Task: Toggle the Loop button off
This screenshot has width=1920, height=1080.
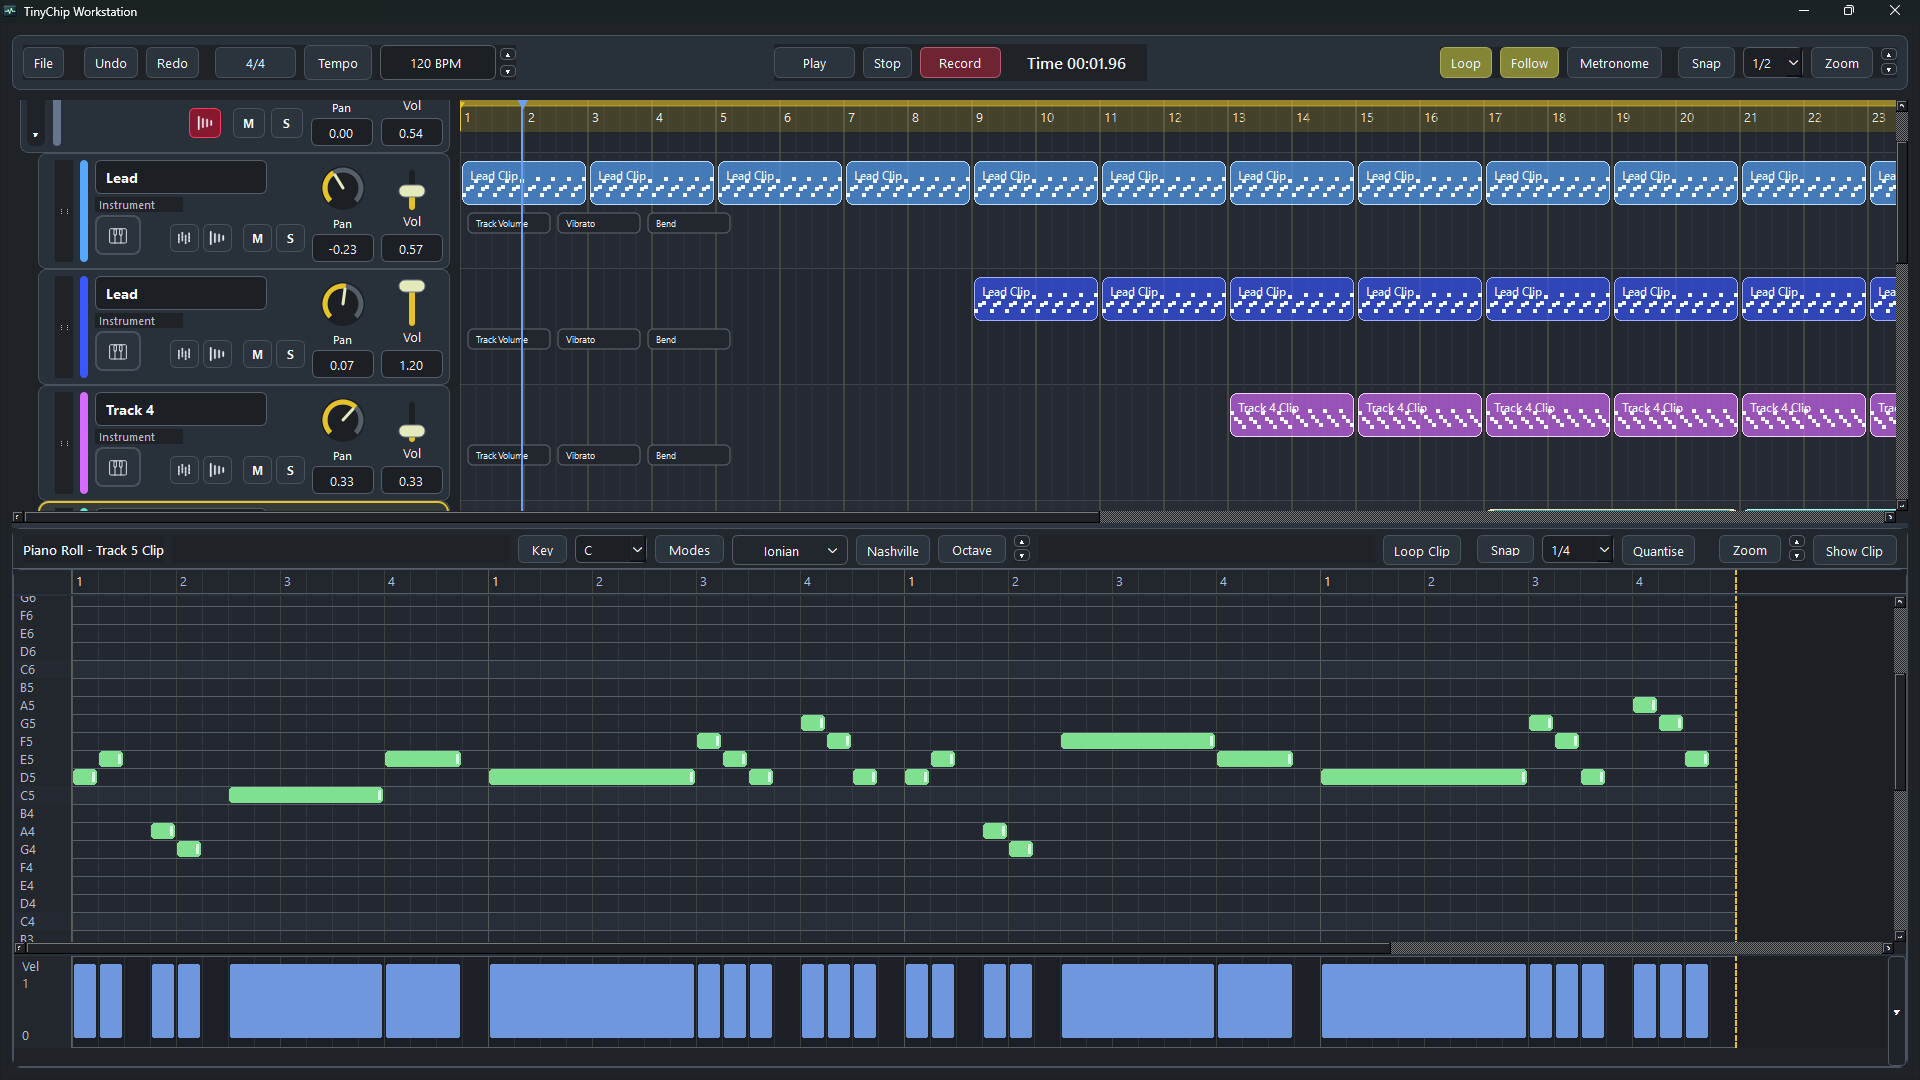Action: point(1465,63)
